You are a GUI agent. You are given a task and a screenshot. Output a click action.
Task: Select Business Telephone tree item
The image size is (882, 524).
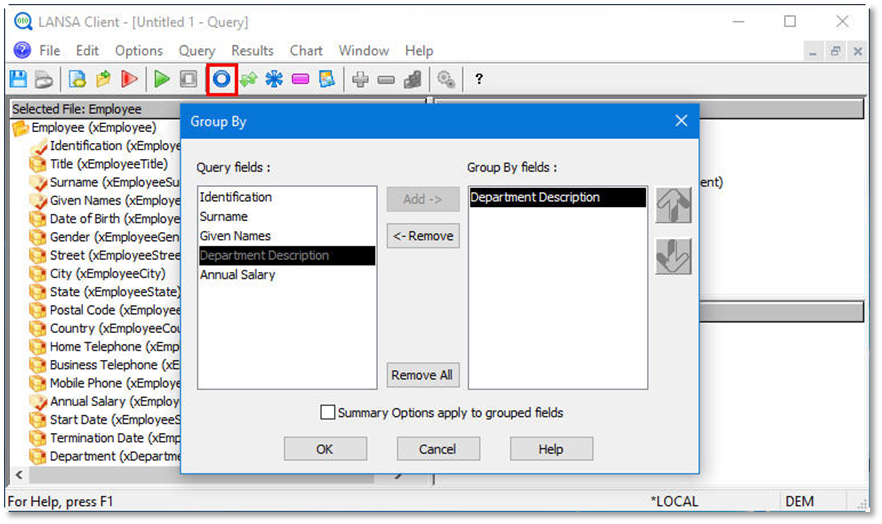coord(115,365)
